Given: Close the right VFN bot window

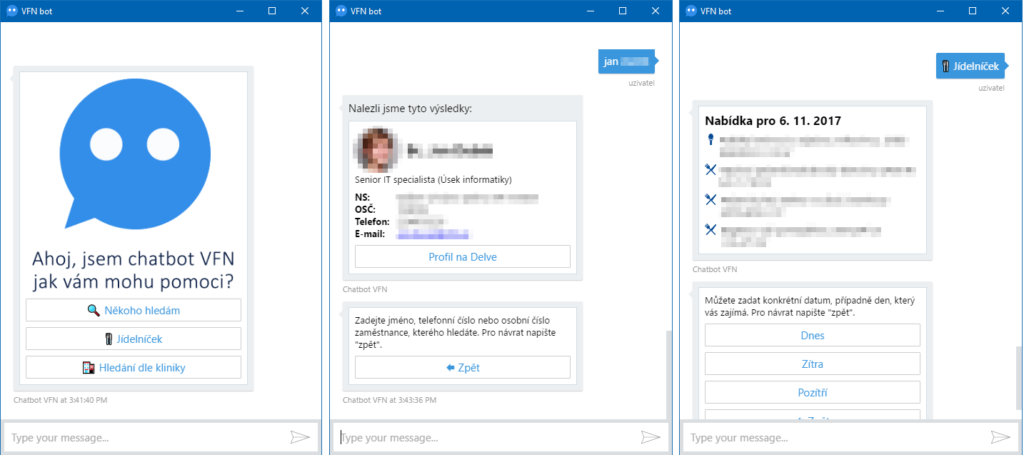Looking at the screenshot, I should [1006, 10].
